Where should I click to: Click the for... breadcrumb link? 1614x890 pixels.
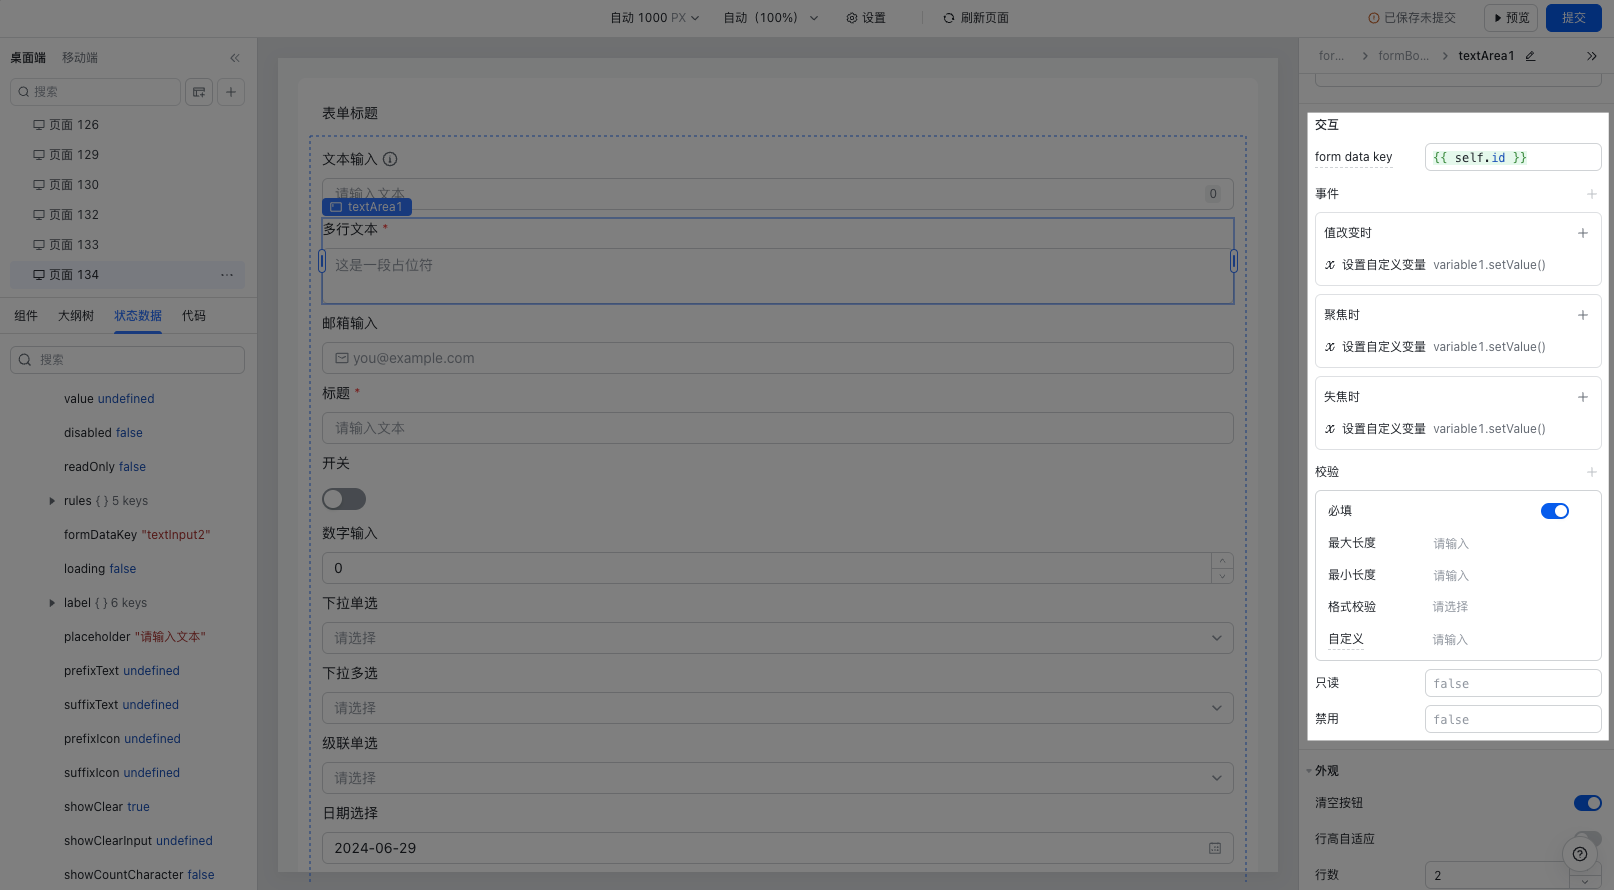point(1331,56)
